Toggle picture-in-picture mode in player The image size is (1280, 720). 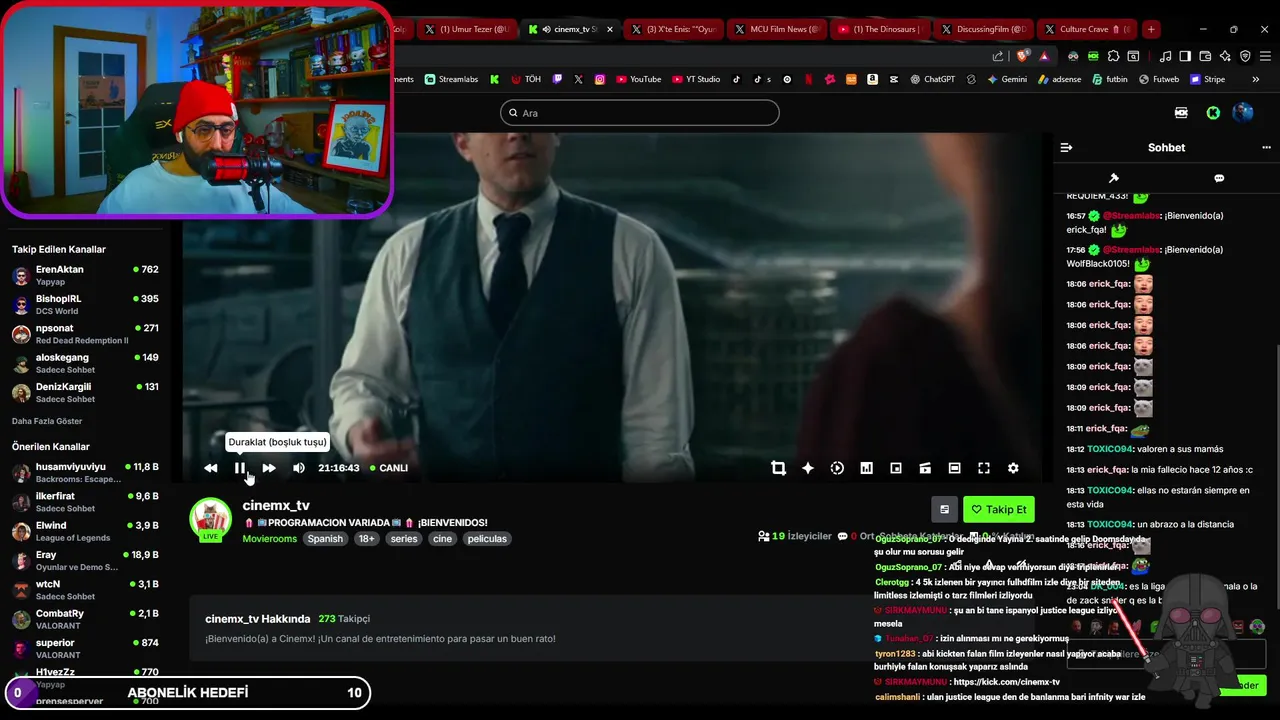896,468
